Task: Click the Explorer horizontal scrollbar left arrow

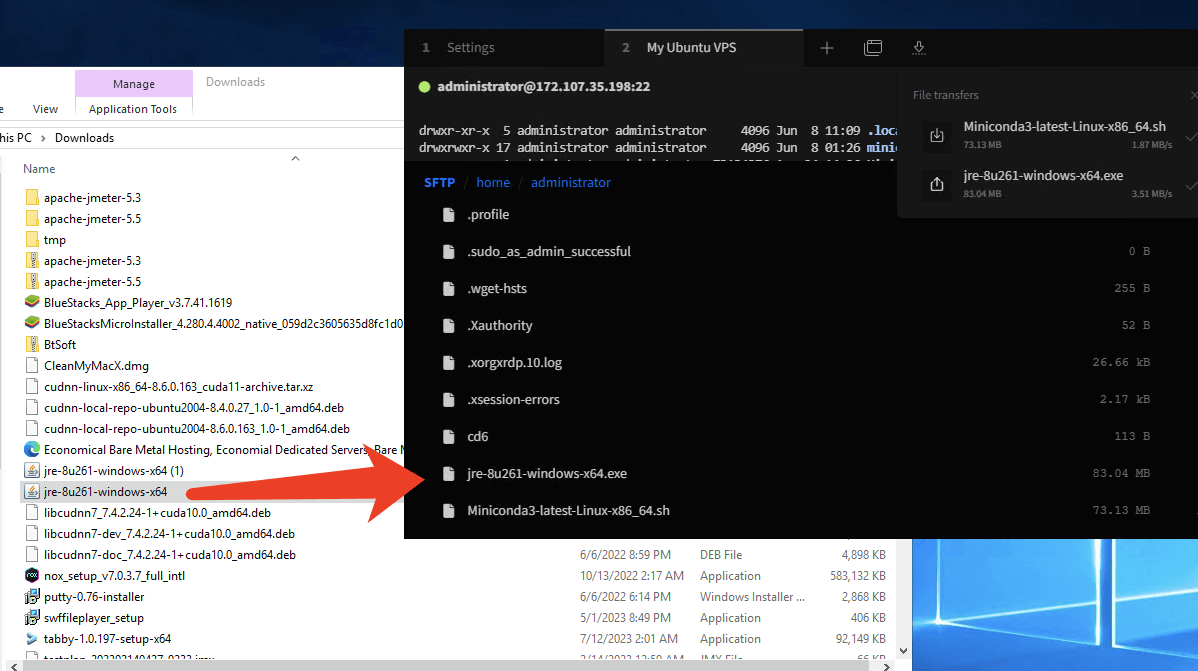Action: (x=14, y=666)
